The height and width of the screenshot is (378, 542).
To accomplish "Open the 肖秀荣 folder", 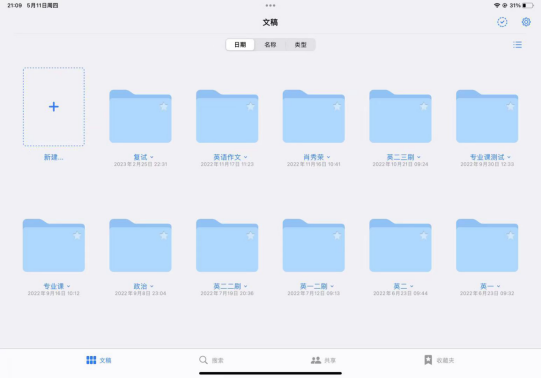I will pos(314,116).
